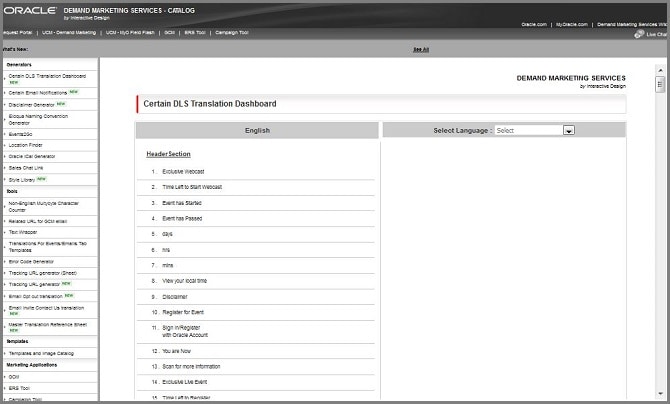Select Certain DLS Translation Dashboard in sidebar
This screenshot has height=404, width=670.
(47, 76)
